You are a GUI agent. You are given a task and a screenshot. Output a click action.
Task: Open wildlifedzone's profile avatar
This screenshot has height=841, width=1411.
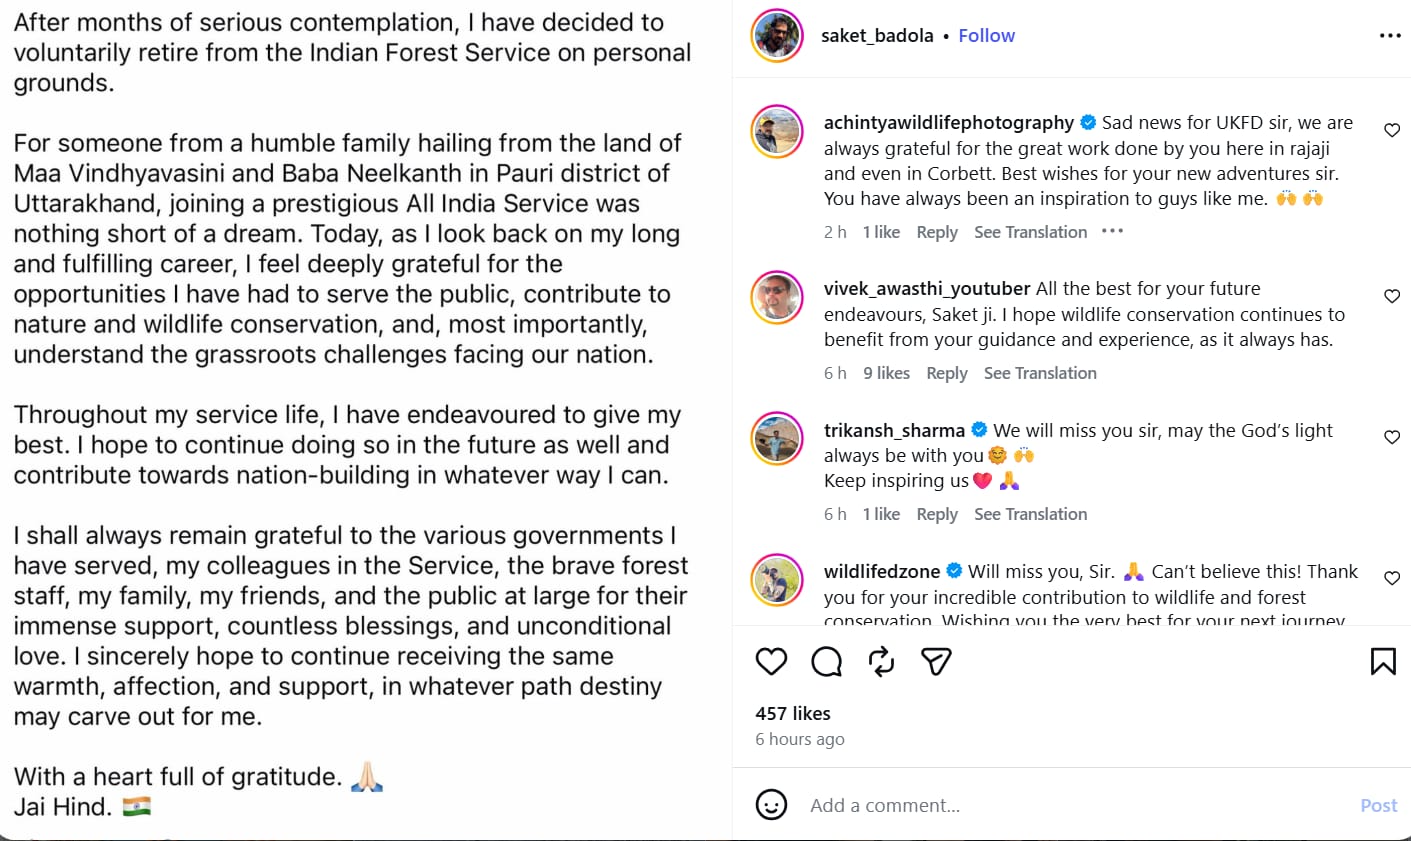pyautogui.click(x=777, y=579)
